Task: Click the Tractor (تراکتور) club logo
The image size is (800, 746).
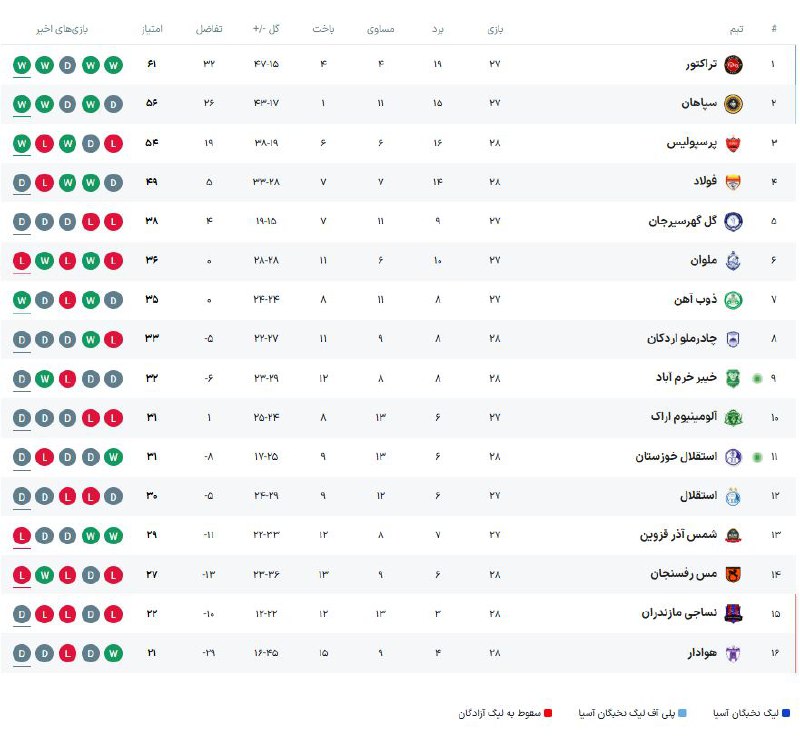Action: click(733, 65)
